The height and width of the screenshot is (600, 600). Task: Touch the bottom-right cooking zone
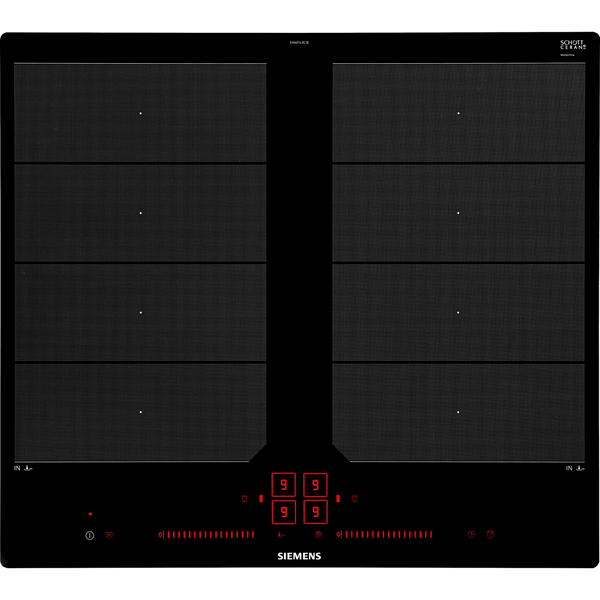pos(458,411)
